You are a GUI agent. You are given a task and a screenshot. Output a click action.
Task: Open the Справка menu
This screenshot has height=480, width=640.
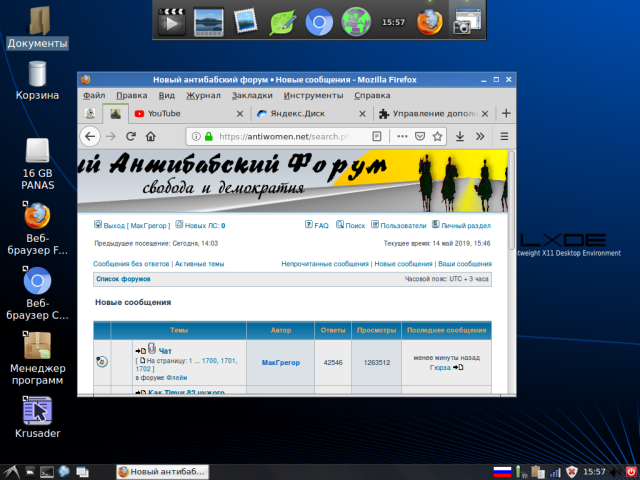[372, 96]
